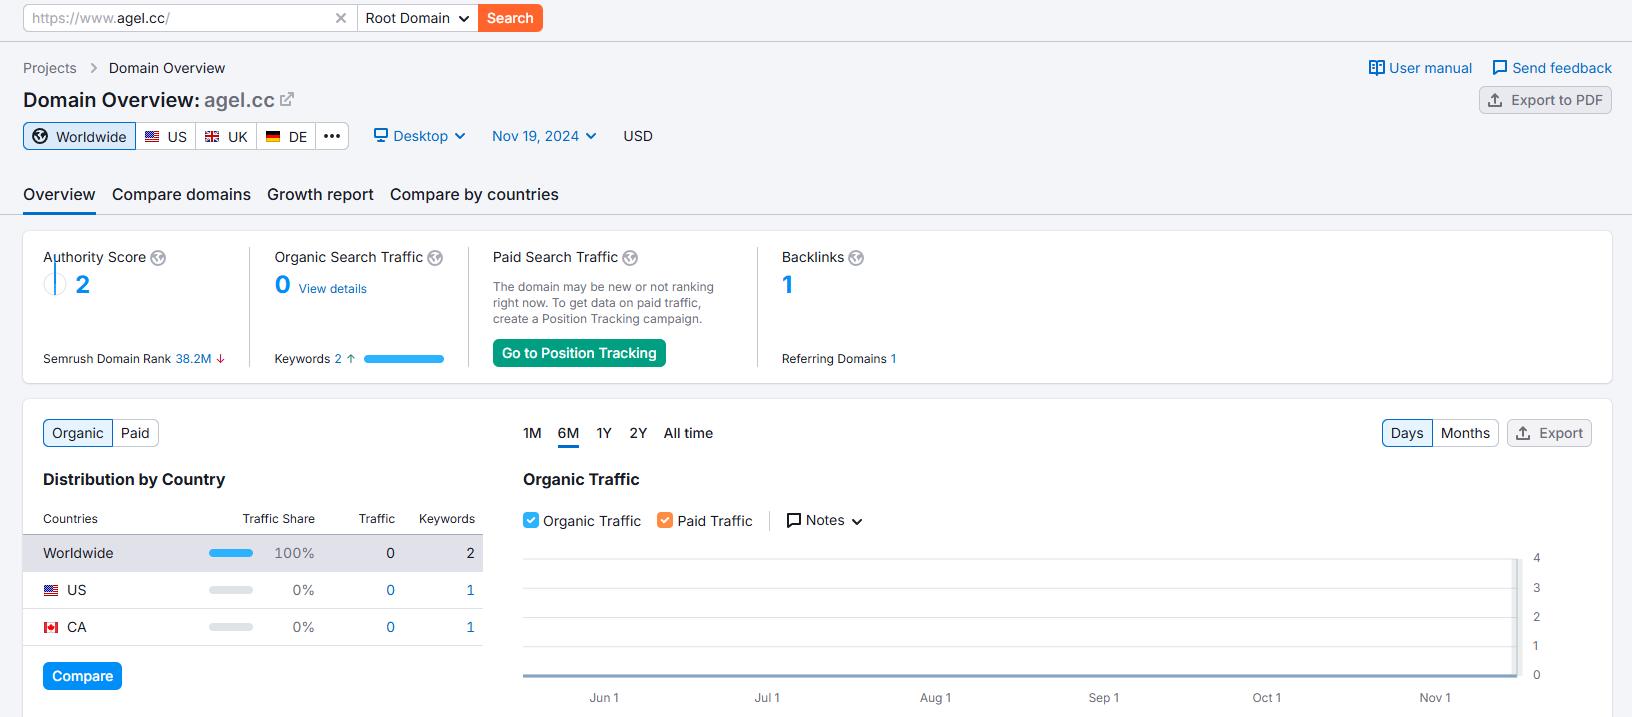This screenshot has height=717, width=1632.
Task: Click the Desktop monitor icon
Action: (381, 135)
